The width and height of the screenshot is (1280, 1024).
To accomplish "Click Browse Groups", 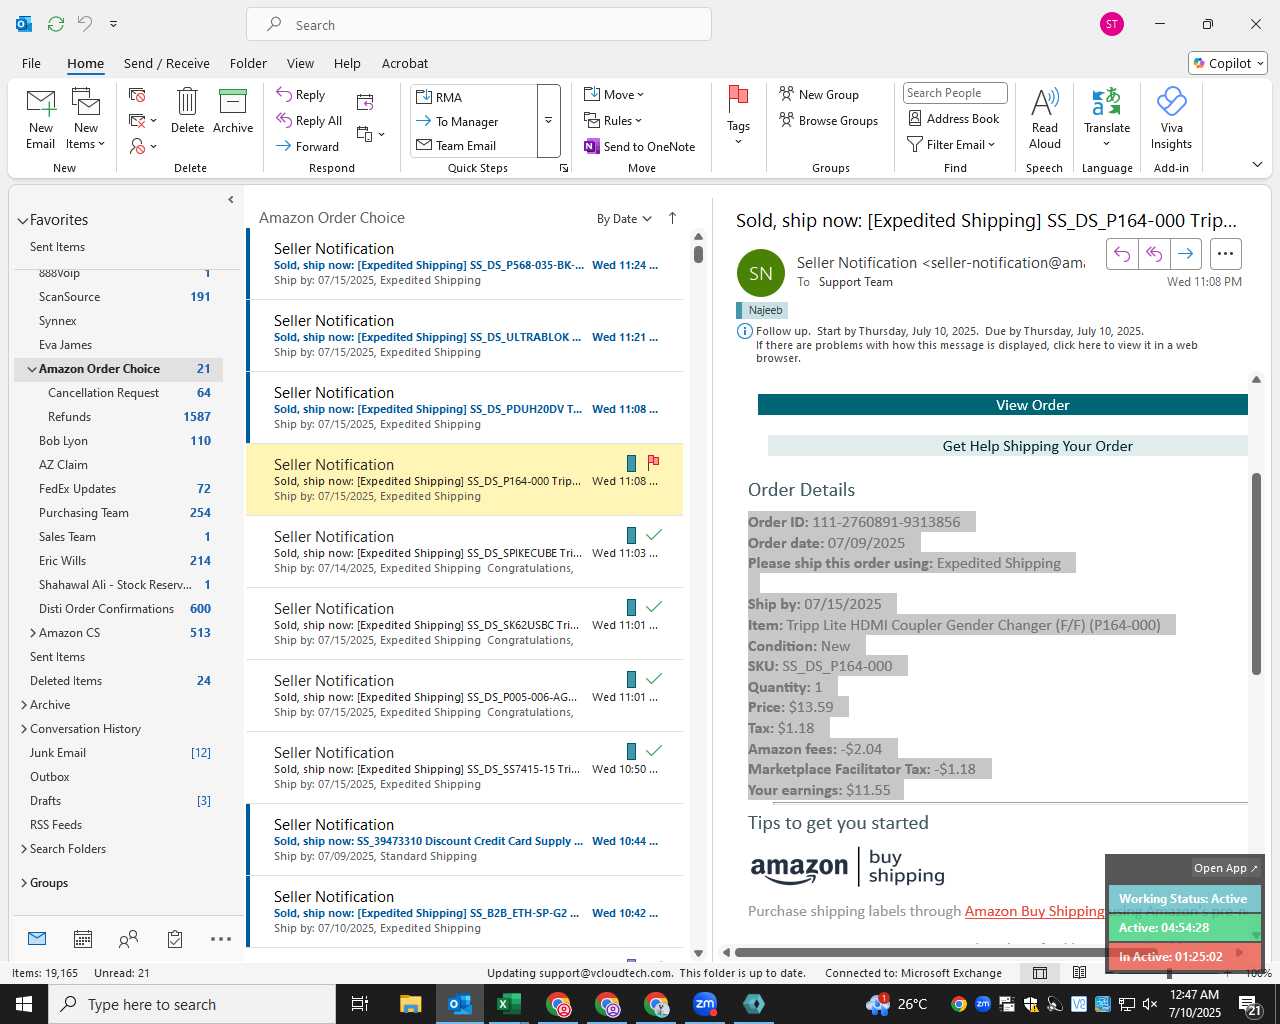I will [828, 121].
